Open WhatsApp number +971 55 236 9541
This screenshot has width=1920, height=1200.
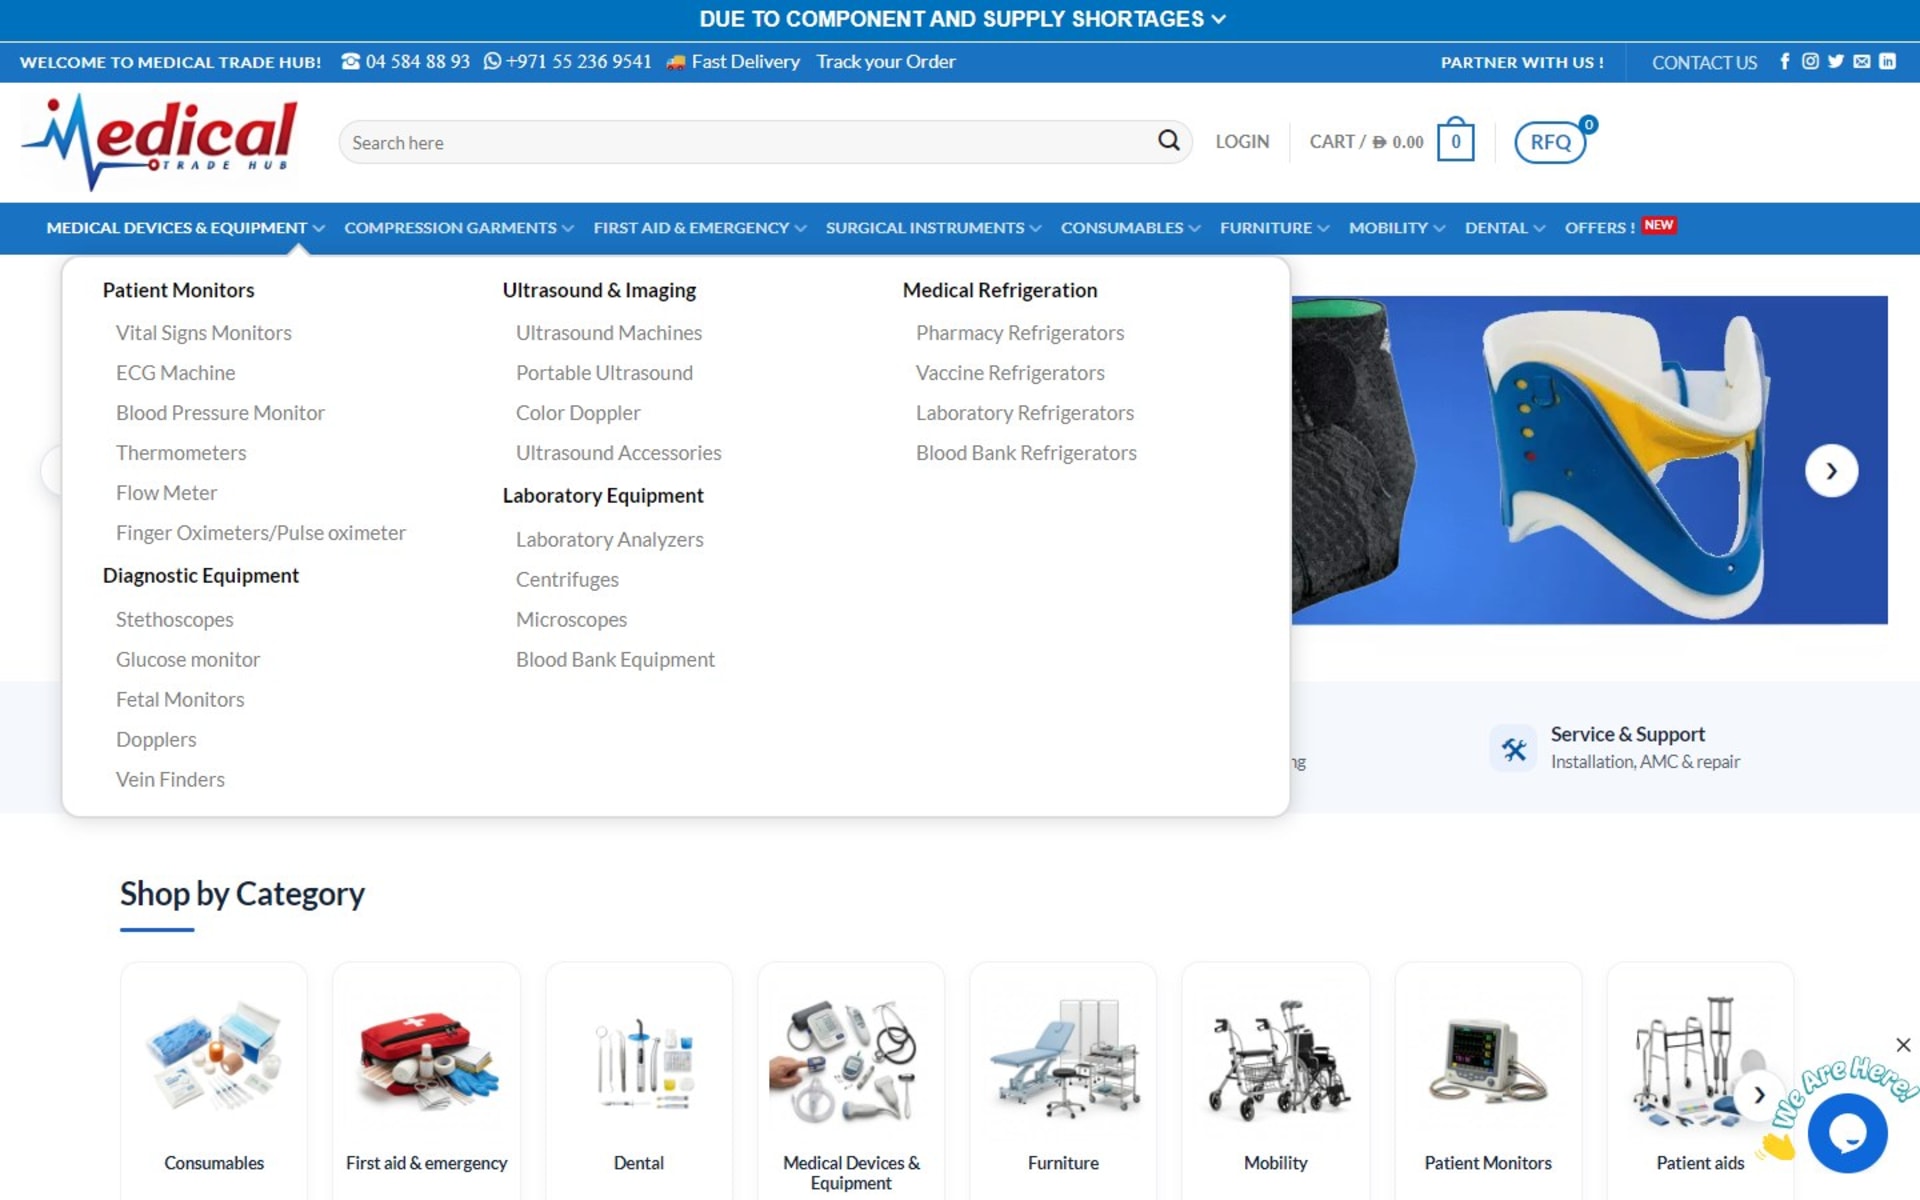[568, 61]
